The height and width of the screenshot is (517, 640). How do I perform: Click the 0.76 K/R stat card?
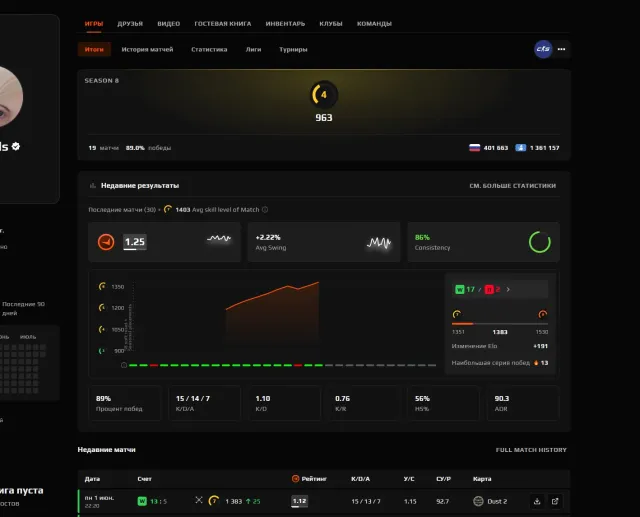click(x=364, y=403)
